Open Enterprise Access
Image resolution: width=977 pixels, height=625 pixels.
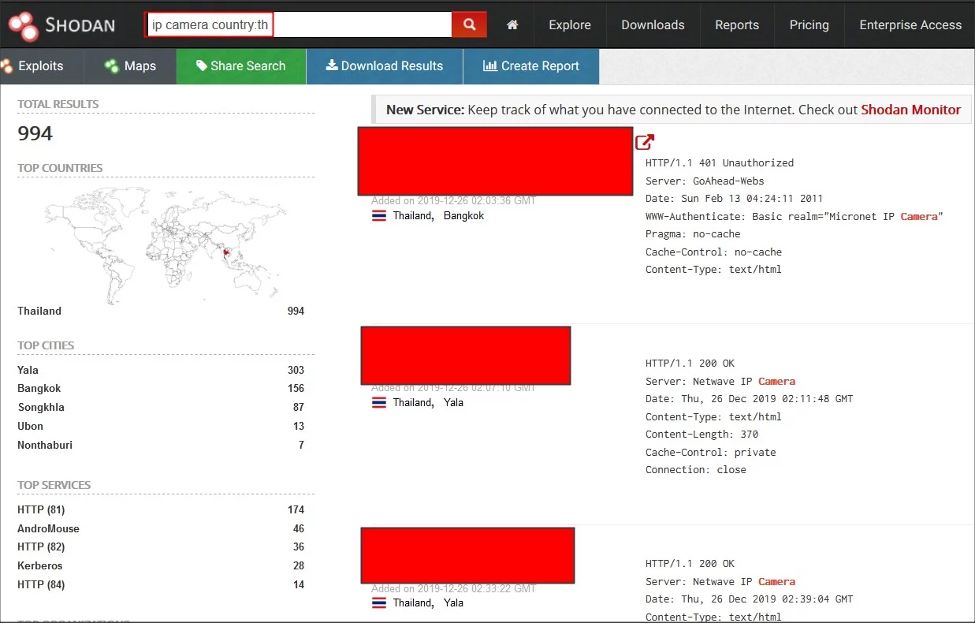tap(910, 25)
